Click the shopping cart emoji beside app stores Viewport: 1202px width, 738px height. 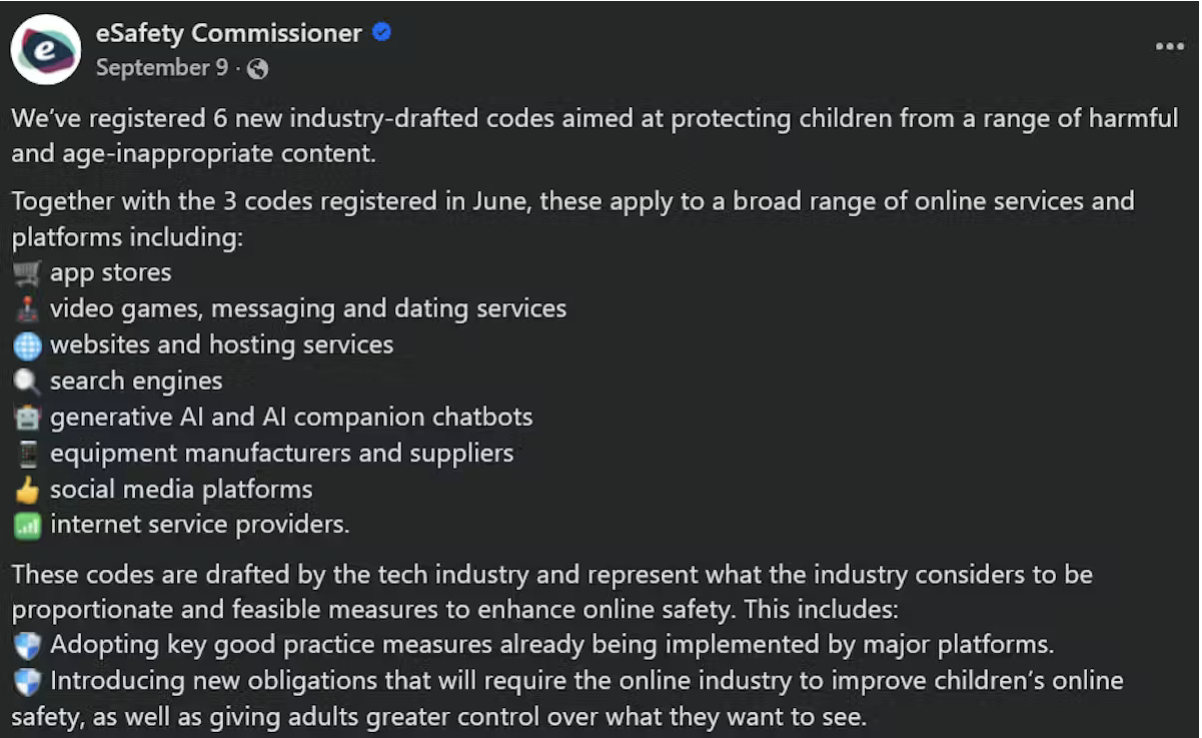click(x=27, y=273)
